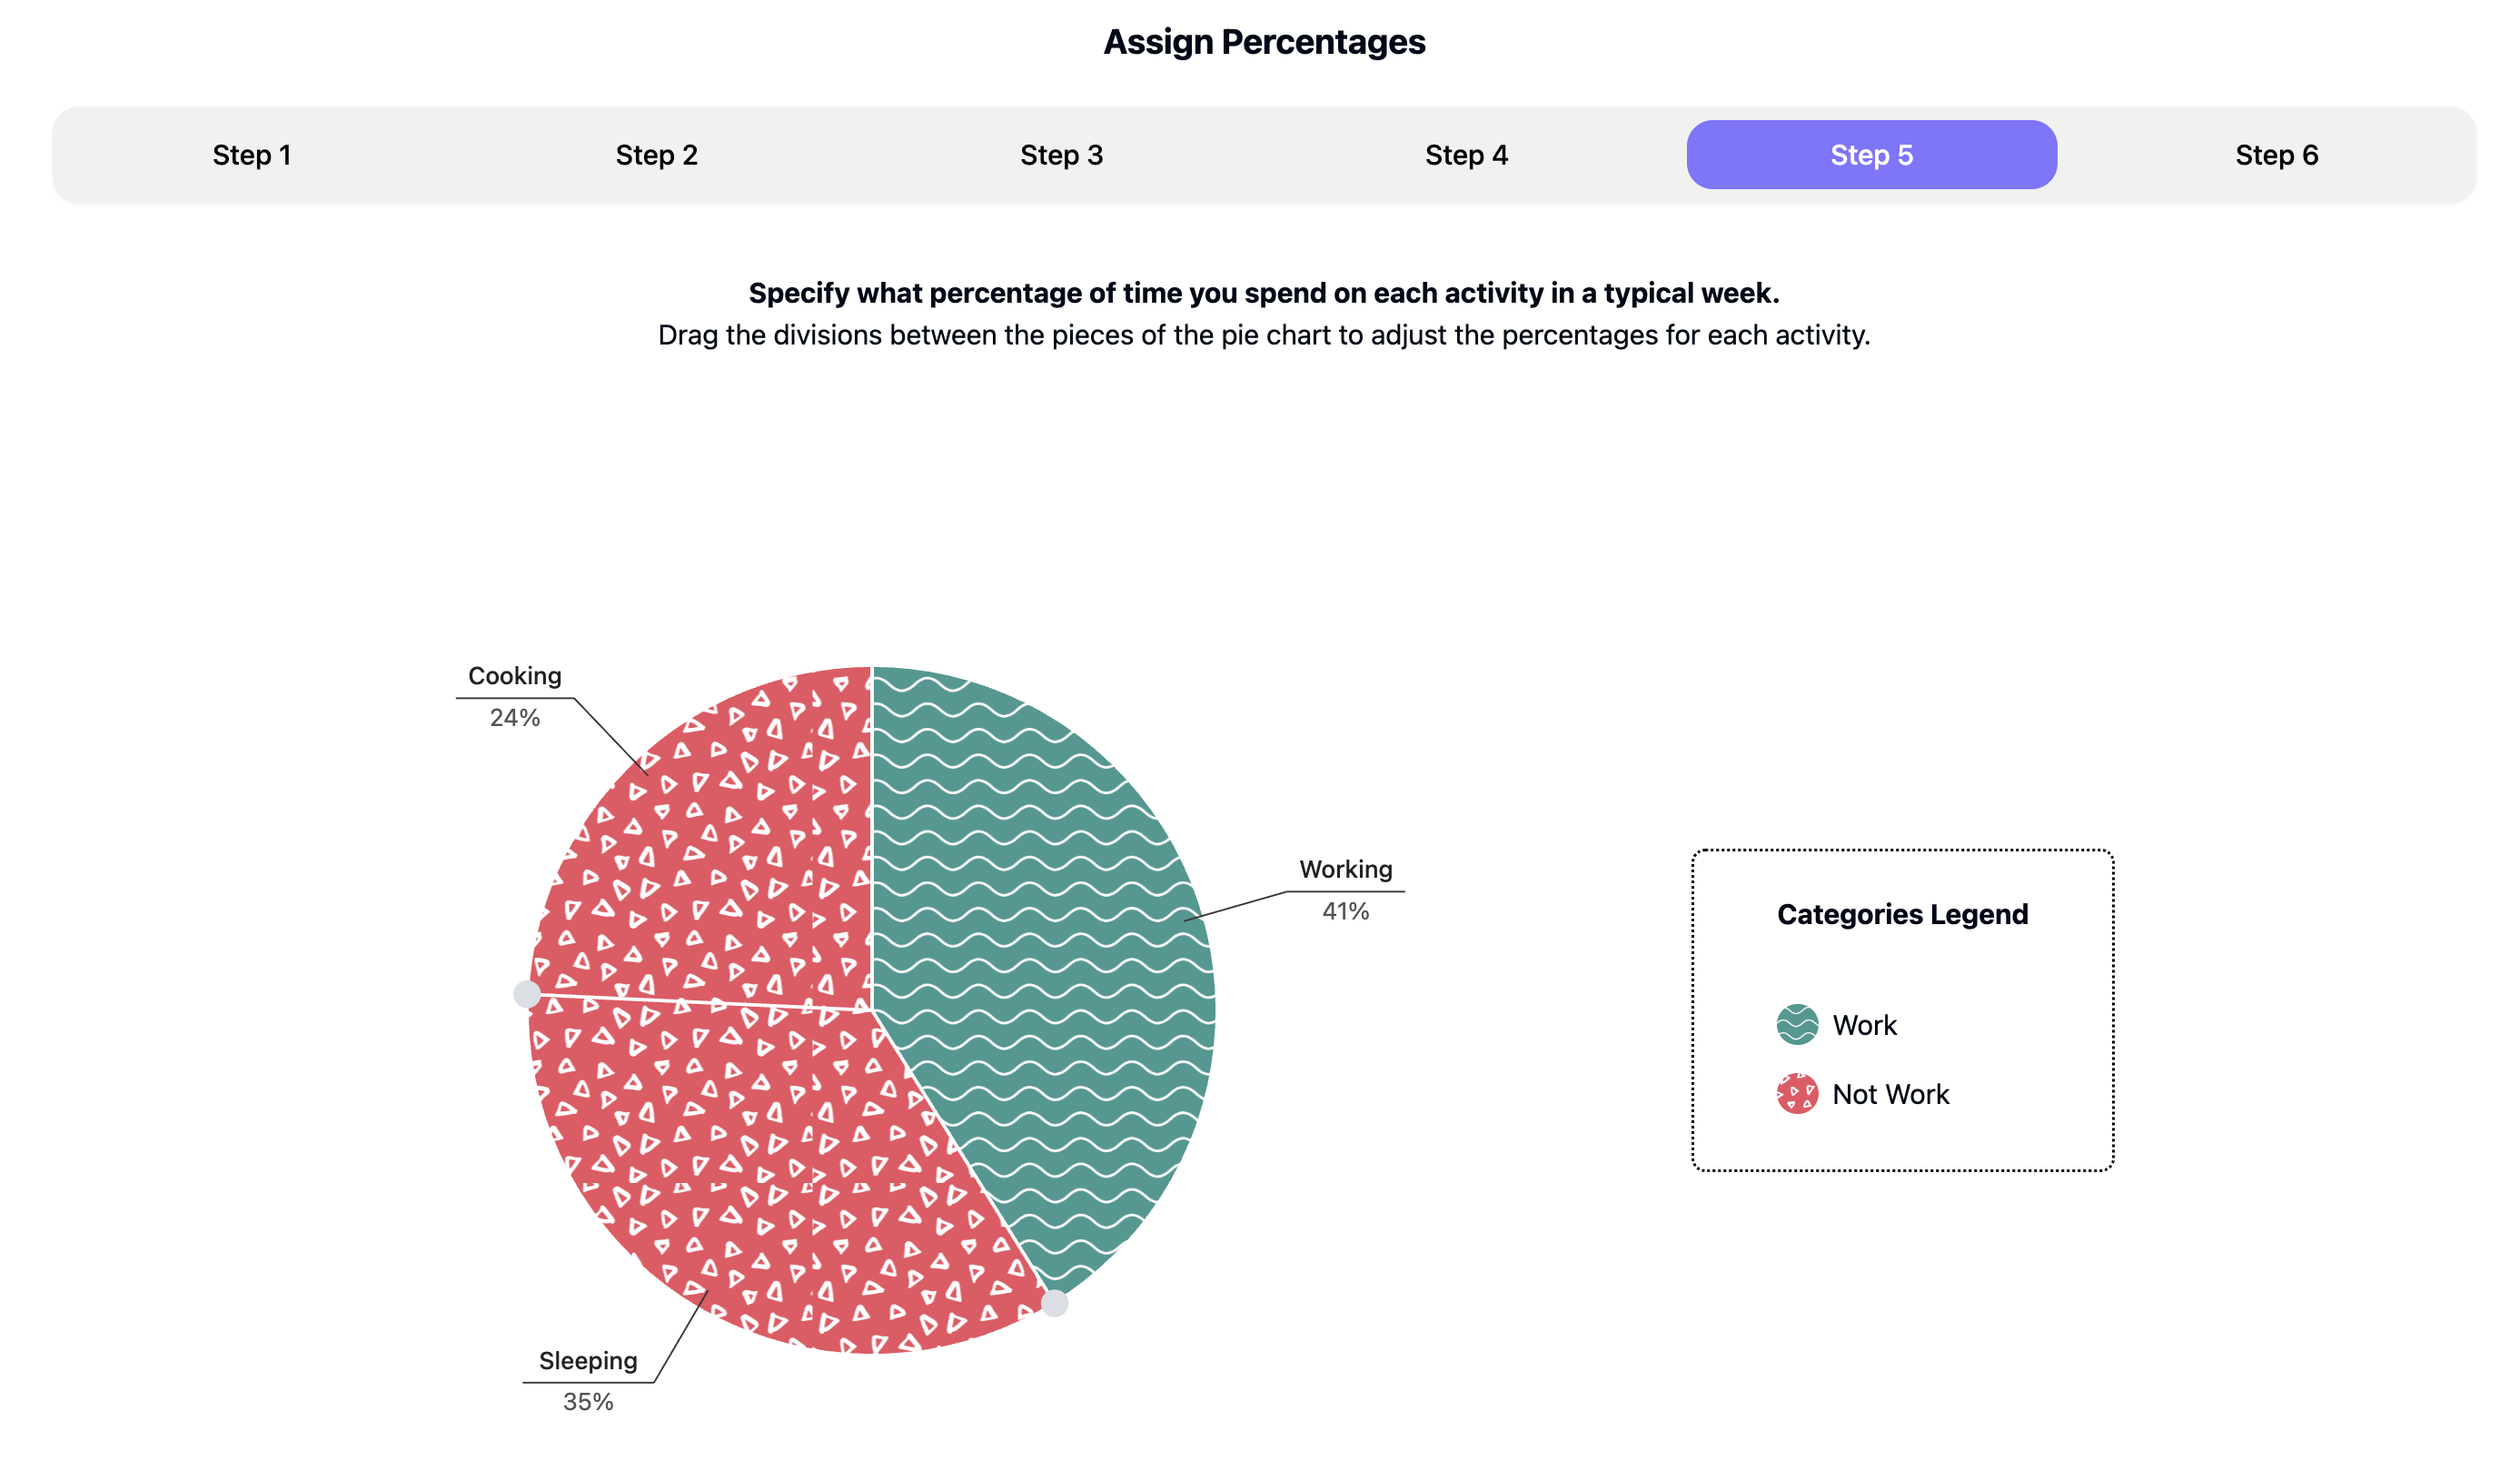
Task: Switch to Step 2
Action: click(x=656, y=155)
